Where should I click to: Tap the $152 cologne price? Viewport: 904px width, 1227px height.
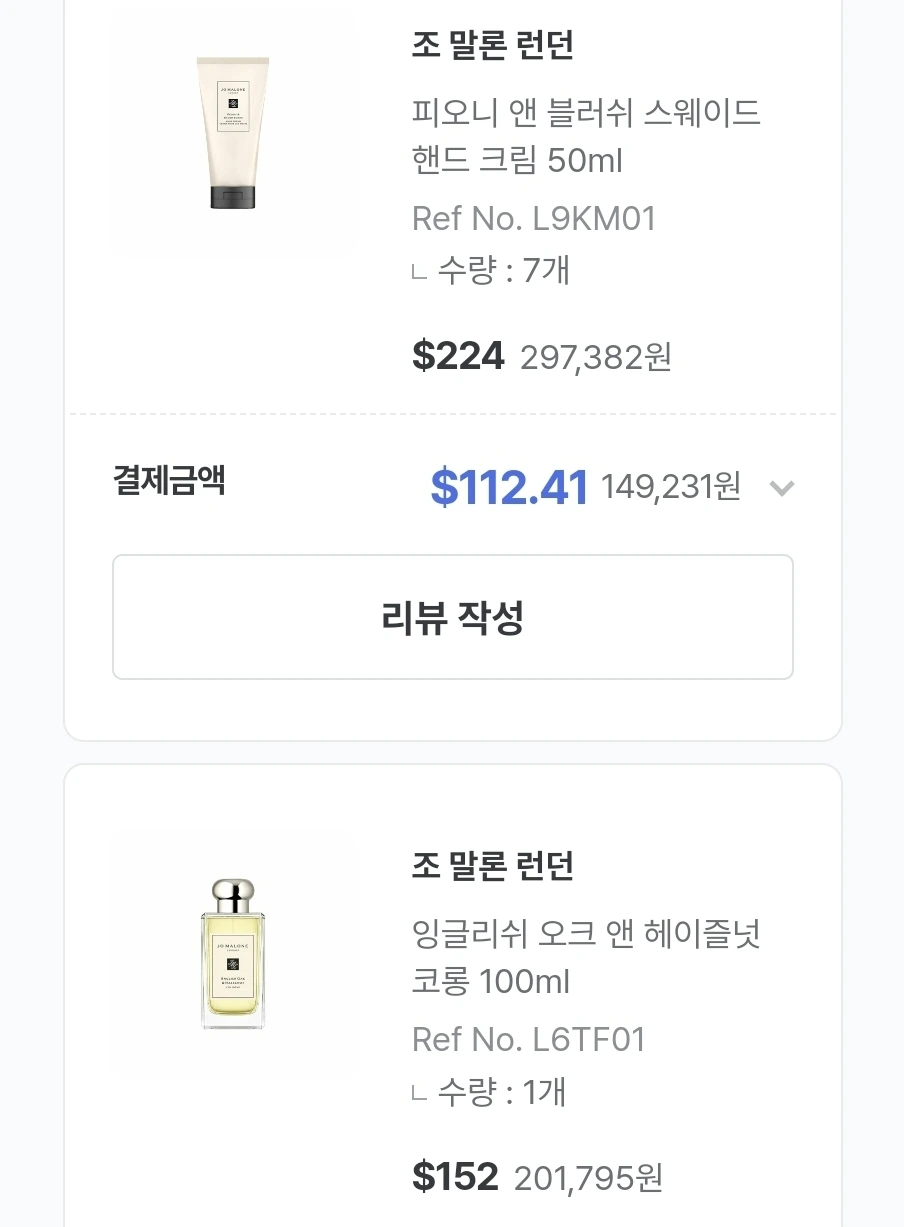(x=455, y=1176)
